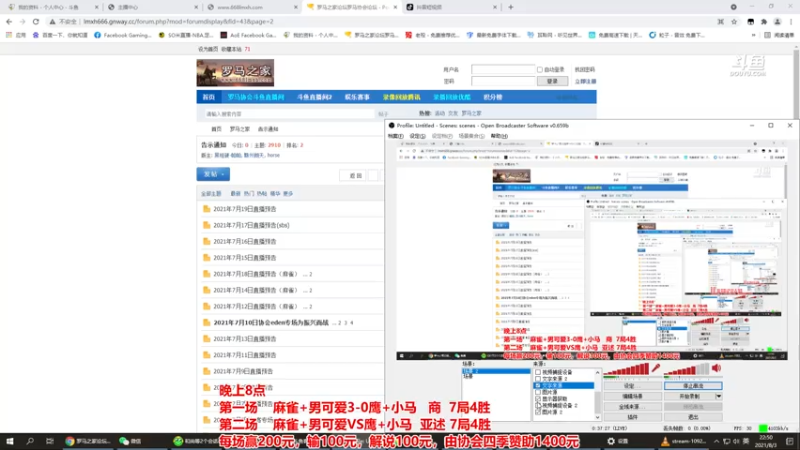Open the Windows notification center
800x450 pixels.
(x=790, y=441)
